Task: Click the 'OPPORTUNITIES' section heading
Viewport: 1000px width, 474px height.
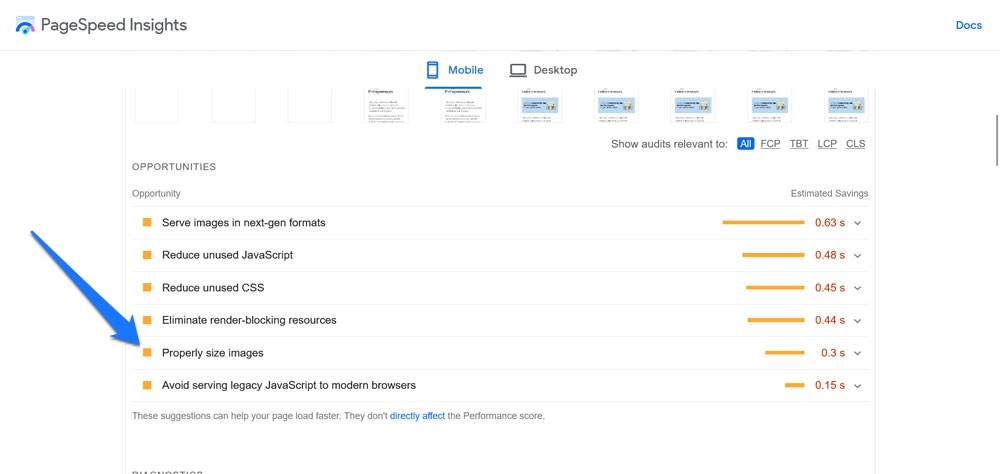Action: 174,167
